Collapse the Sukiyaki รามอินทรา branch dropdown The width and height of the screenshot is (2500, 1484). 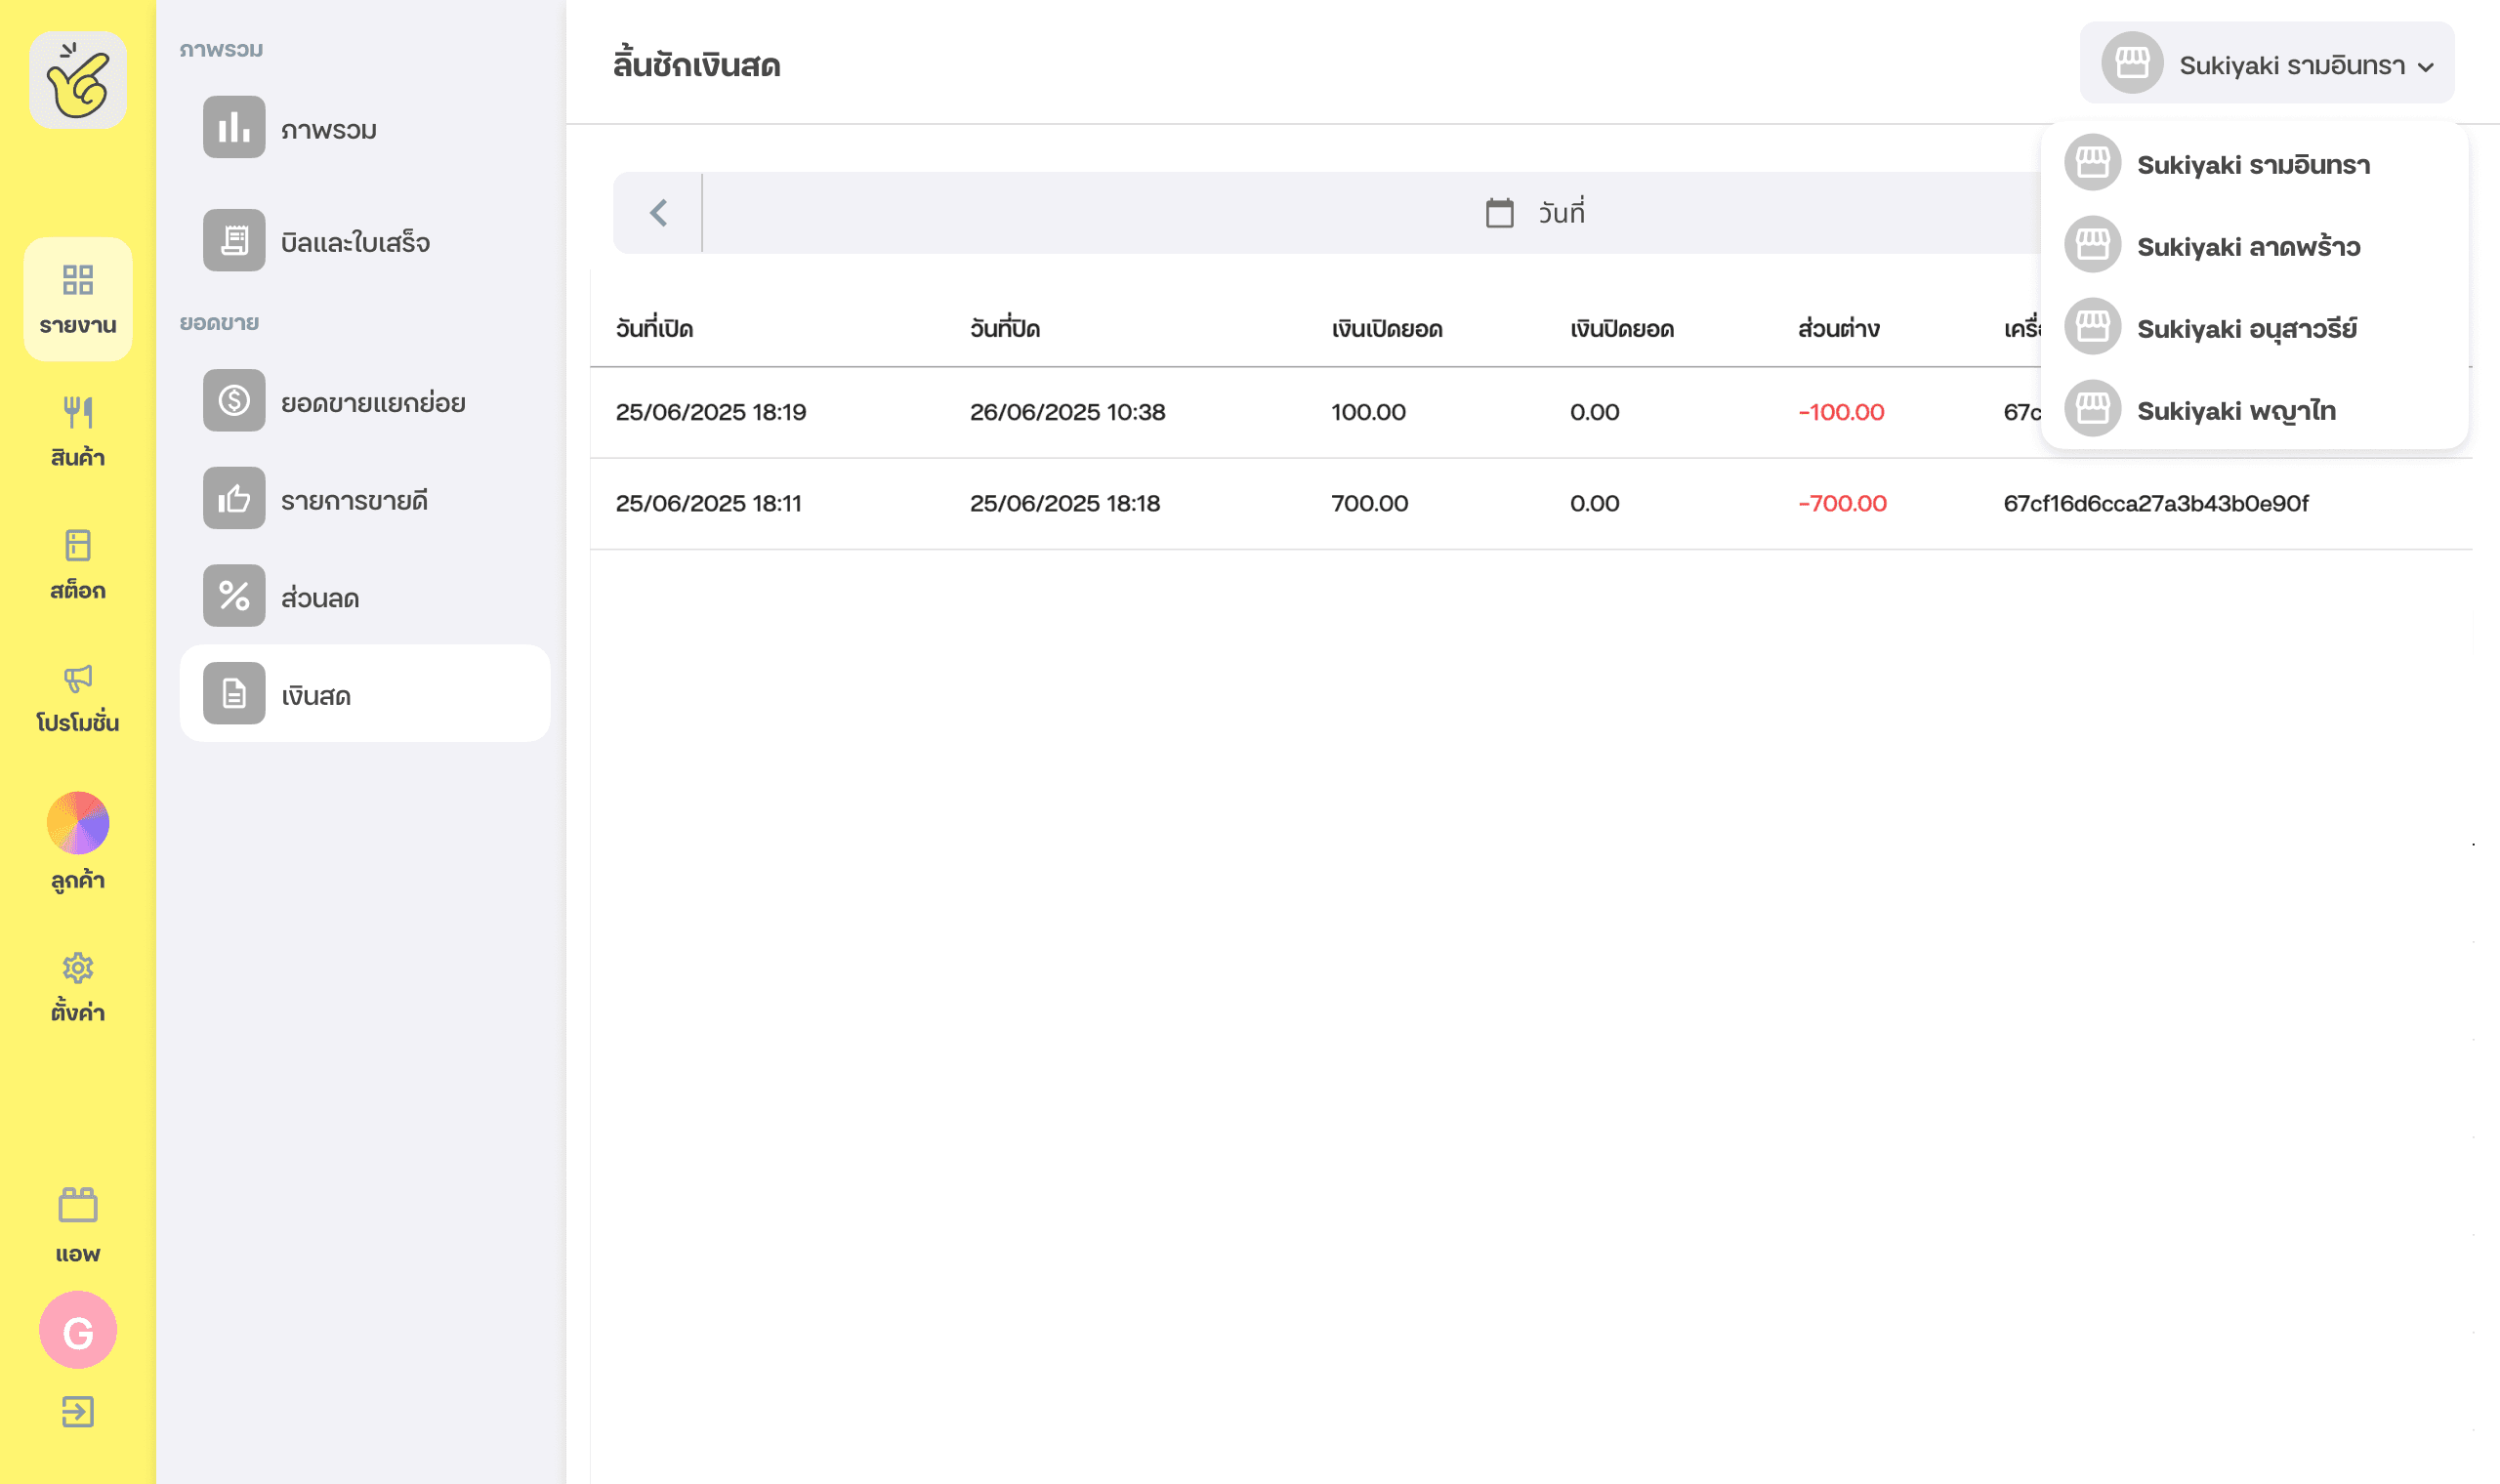tap(2267, 63)
